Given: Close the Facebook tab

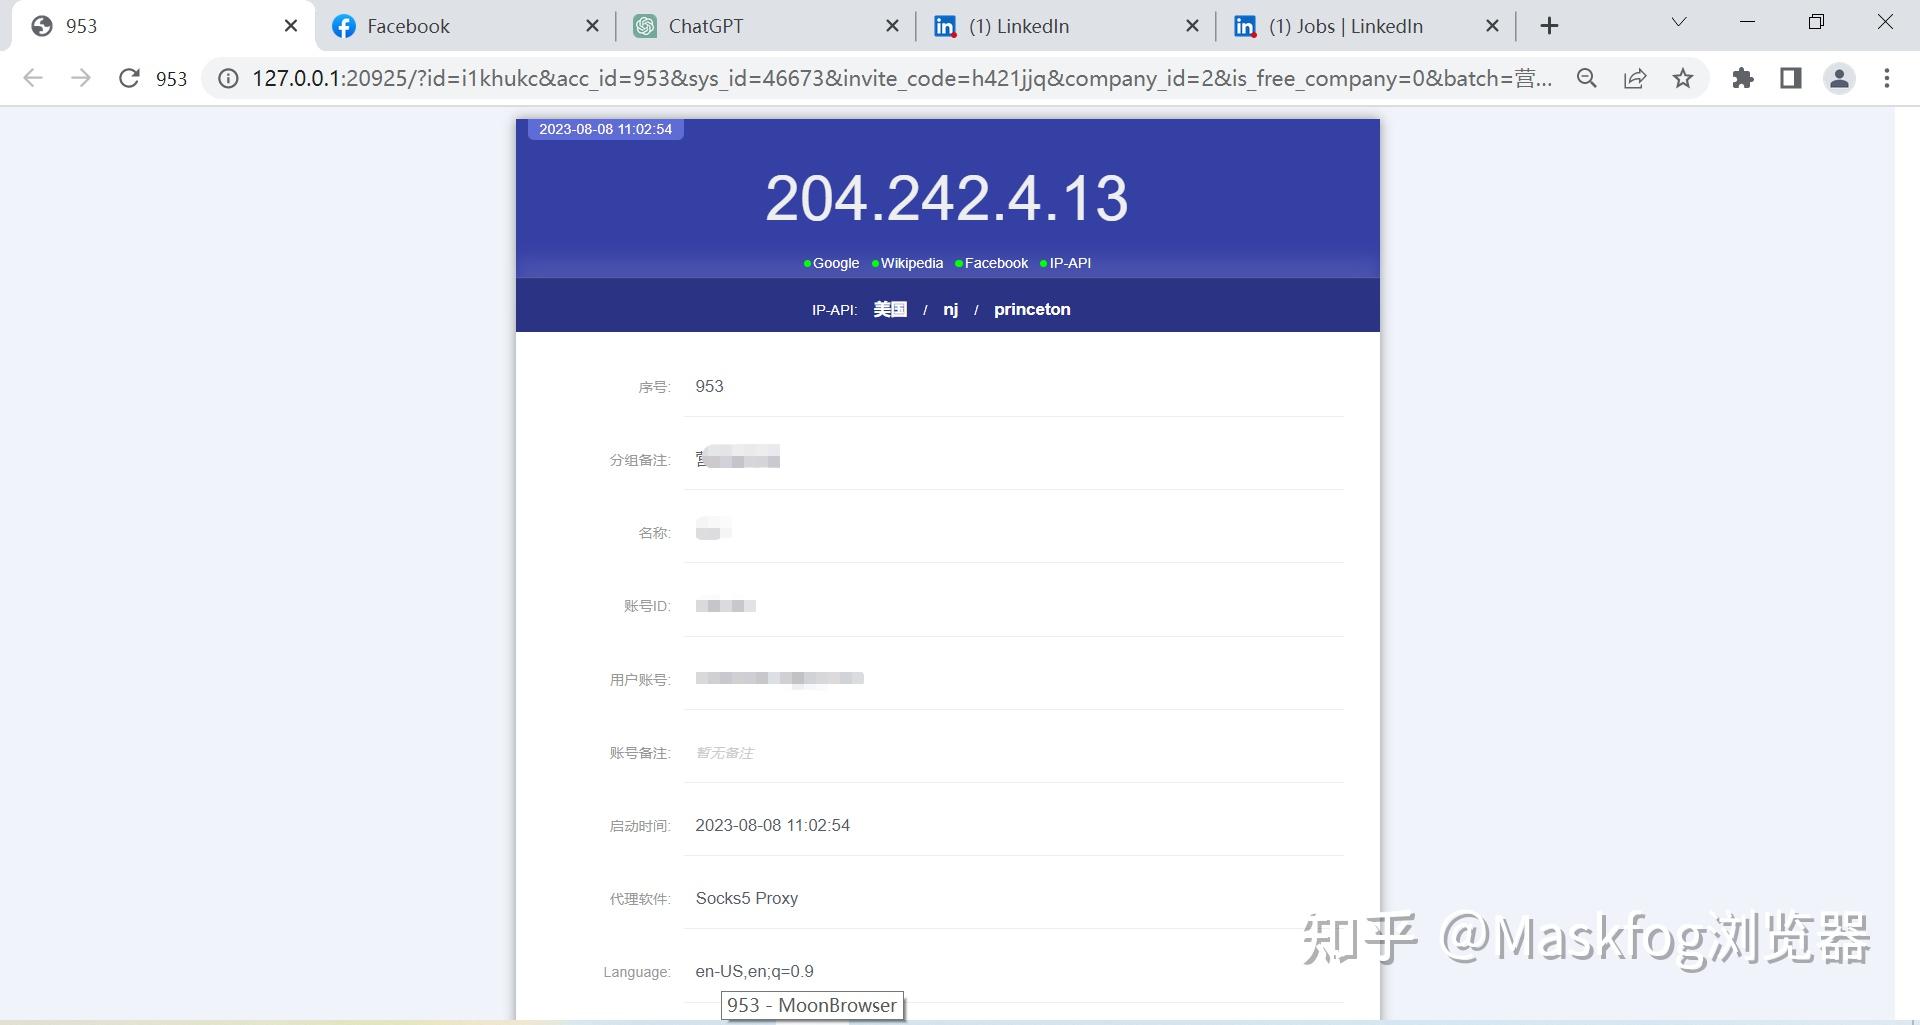Looking at the screenshot, I should pos(593,26).
